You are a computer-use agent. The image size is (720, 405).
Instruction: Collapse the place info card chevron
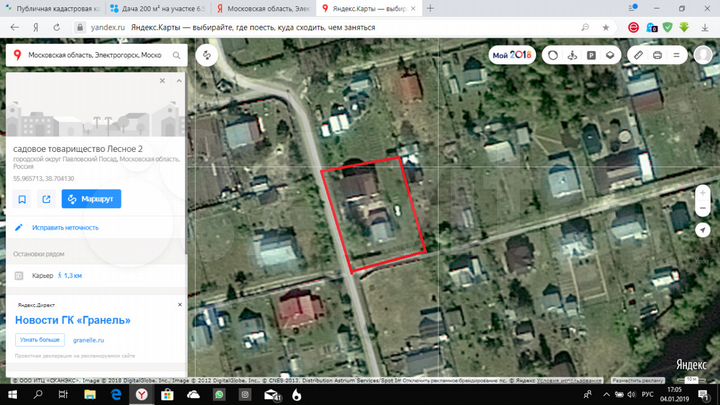click(x=179, y=81)
